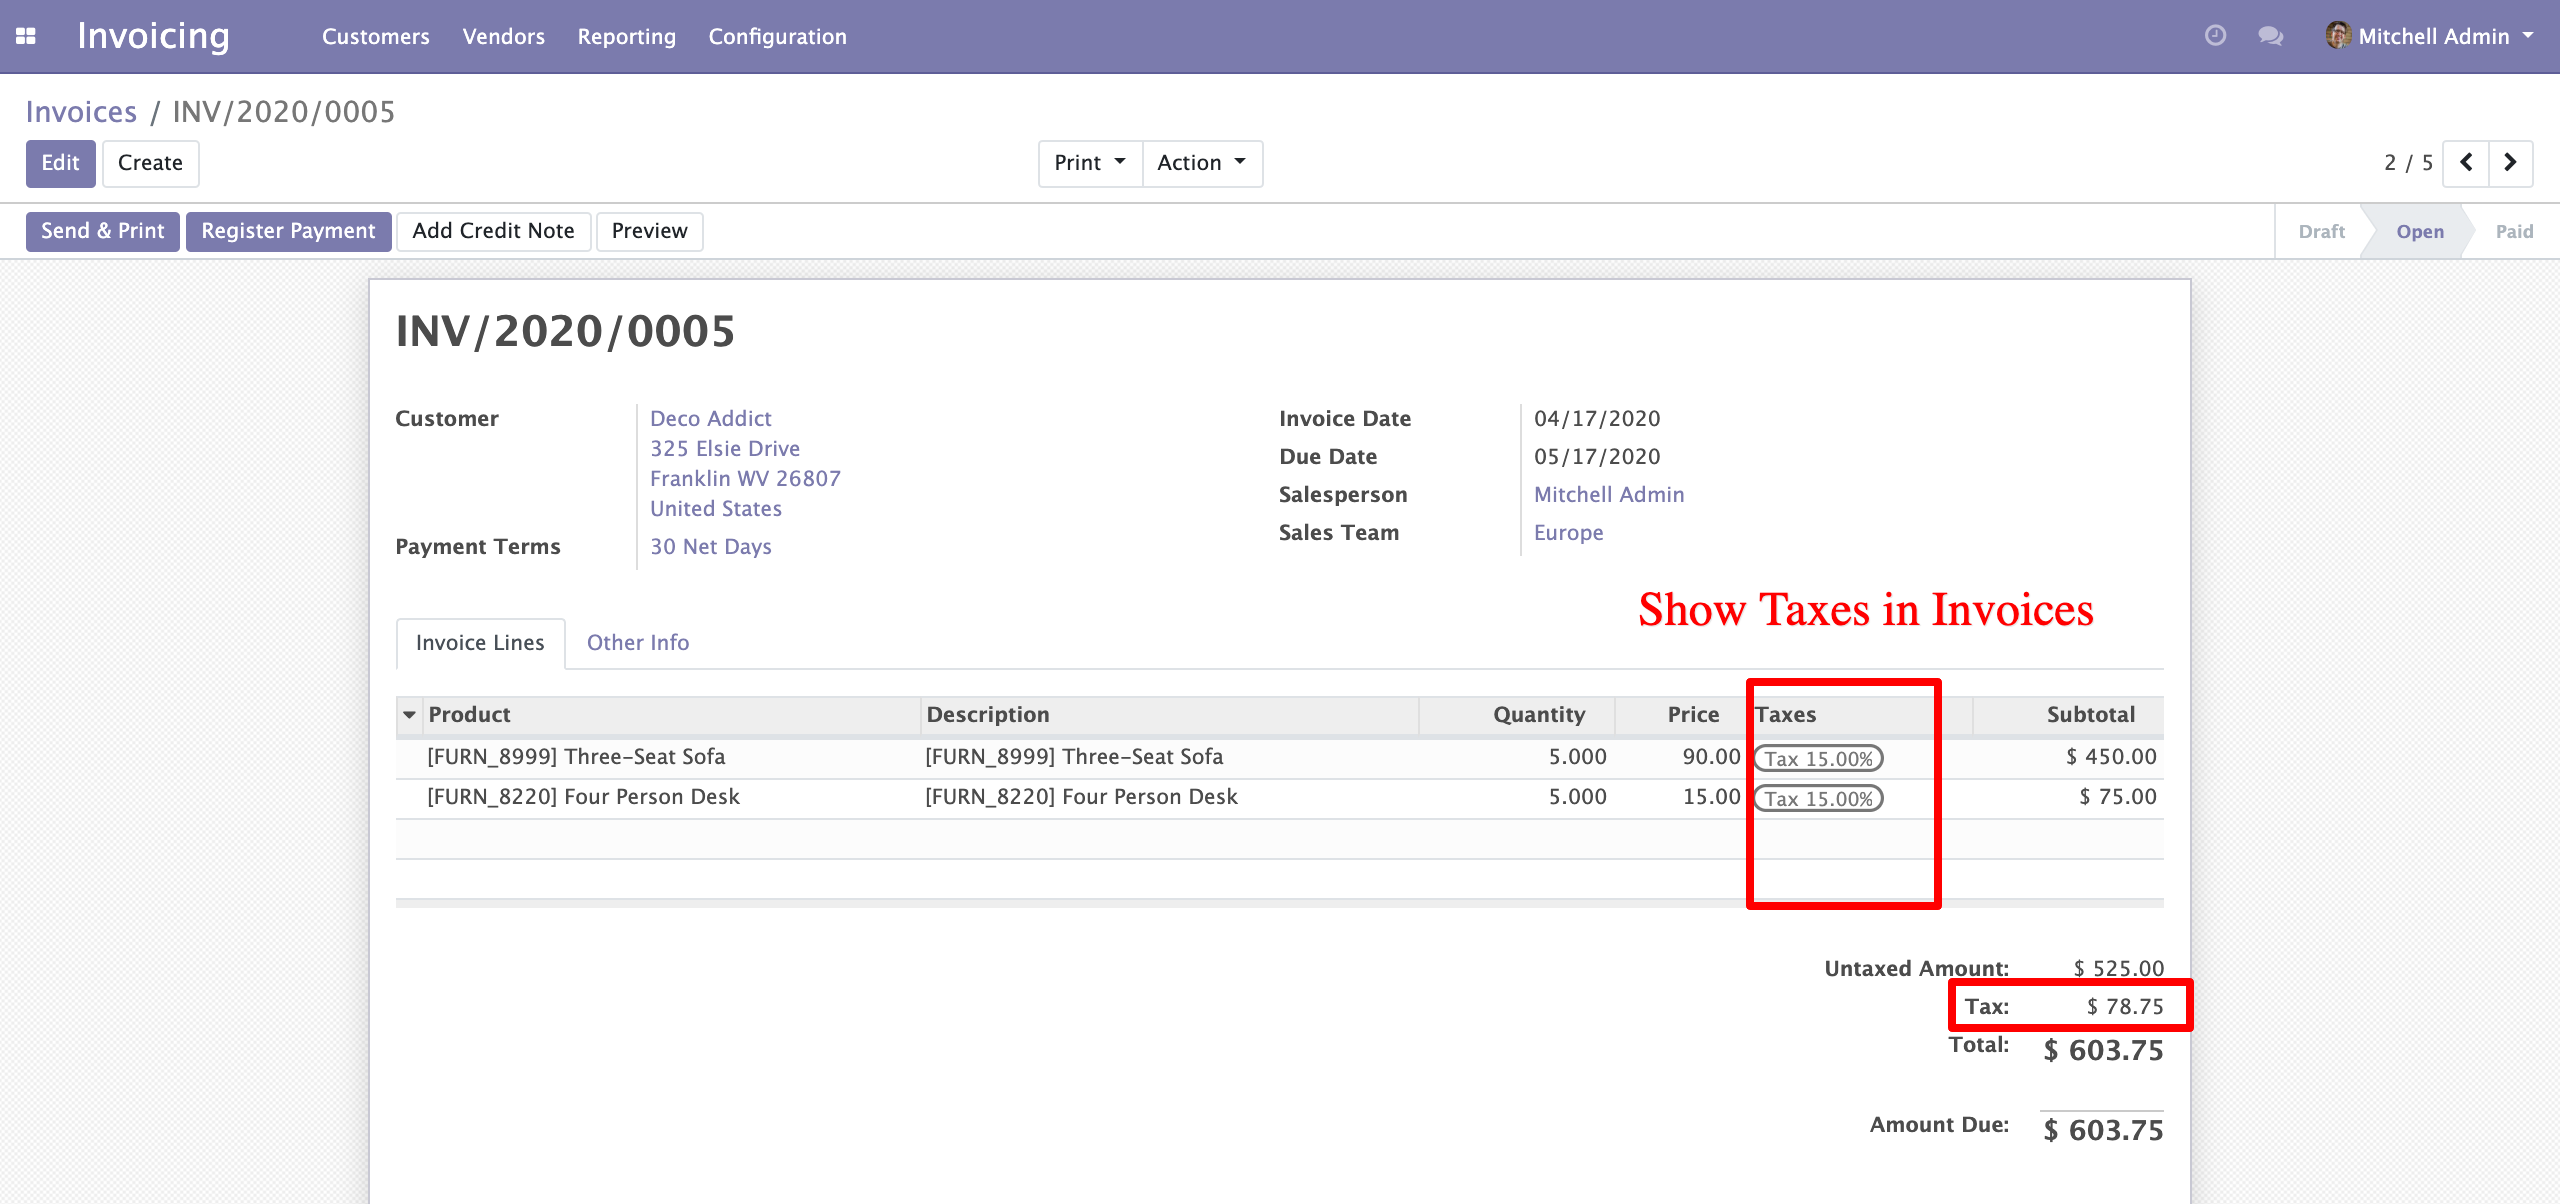Viewport: 2560px width, 1204px height.
Task: Open Mitchell Admin user menu
Action: pyautogui.click(x=2429, y=36)
